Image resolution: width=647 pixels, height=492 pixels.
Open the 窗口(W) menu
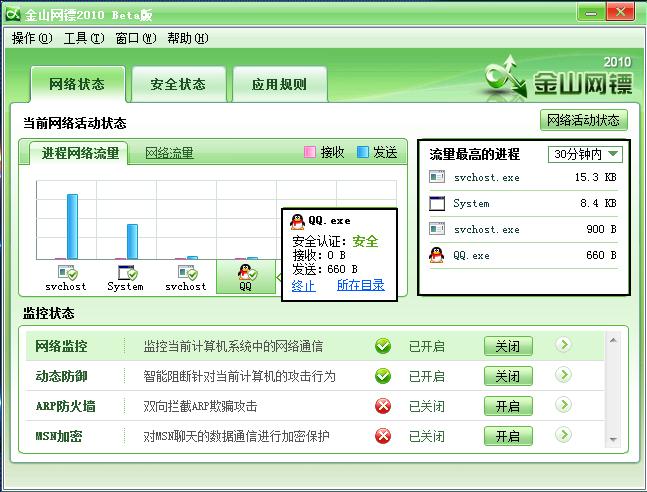(136, 38)
